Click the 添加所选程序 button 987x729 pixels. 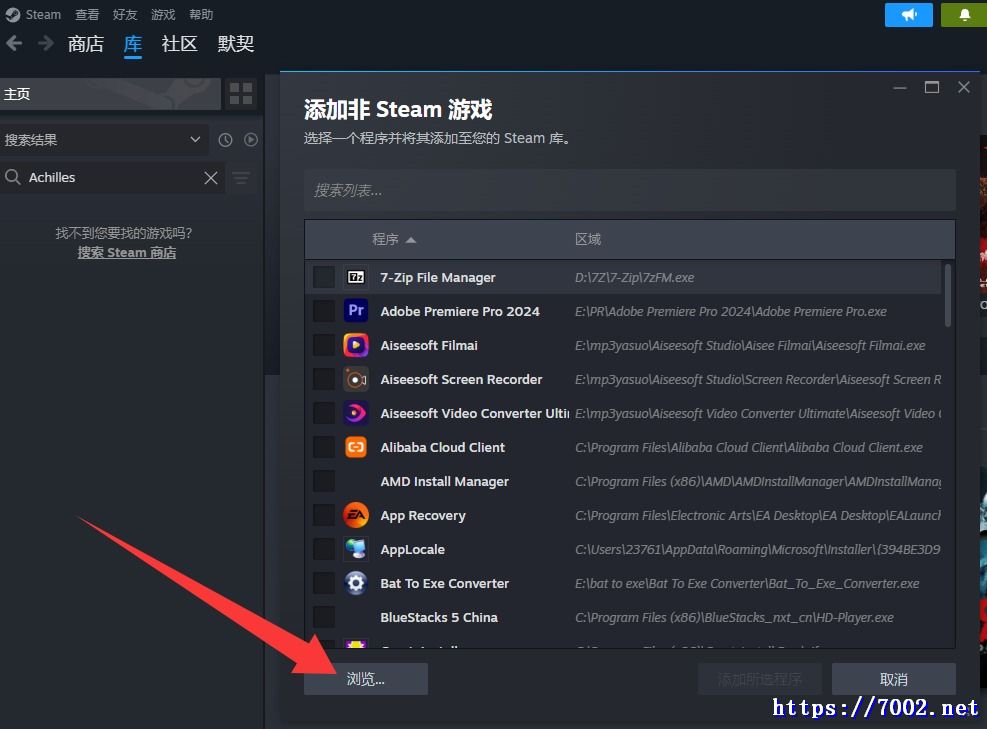tap(760, 679)
